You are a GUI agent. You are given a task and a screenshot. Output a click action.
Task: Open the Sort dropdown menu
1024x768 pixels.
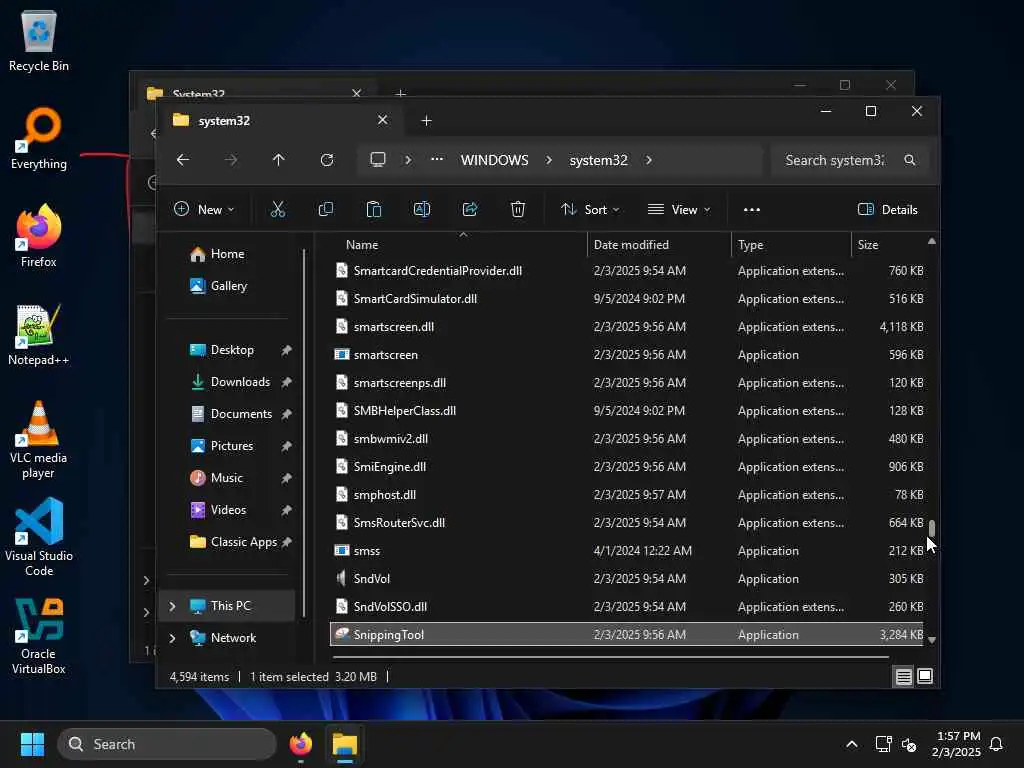point(590,210)
